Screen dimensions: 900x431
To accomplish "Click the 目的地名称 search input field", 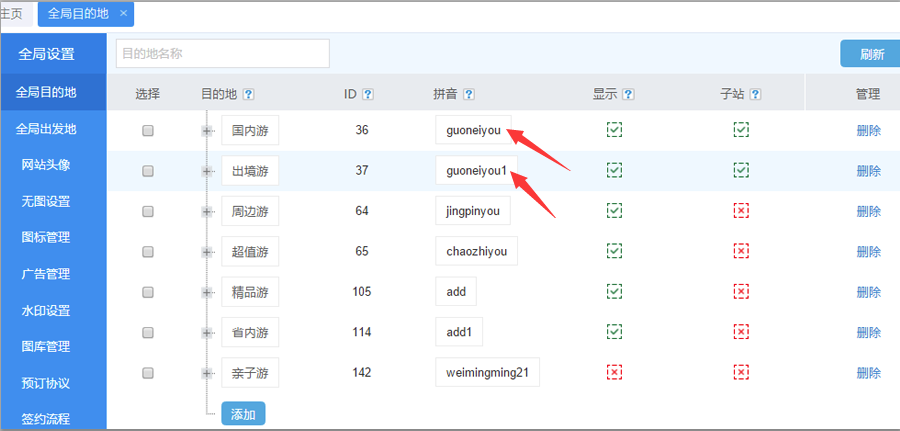I will pos(222,54).
